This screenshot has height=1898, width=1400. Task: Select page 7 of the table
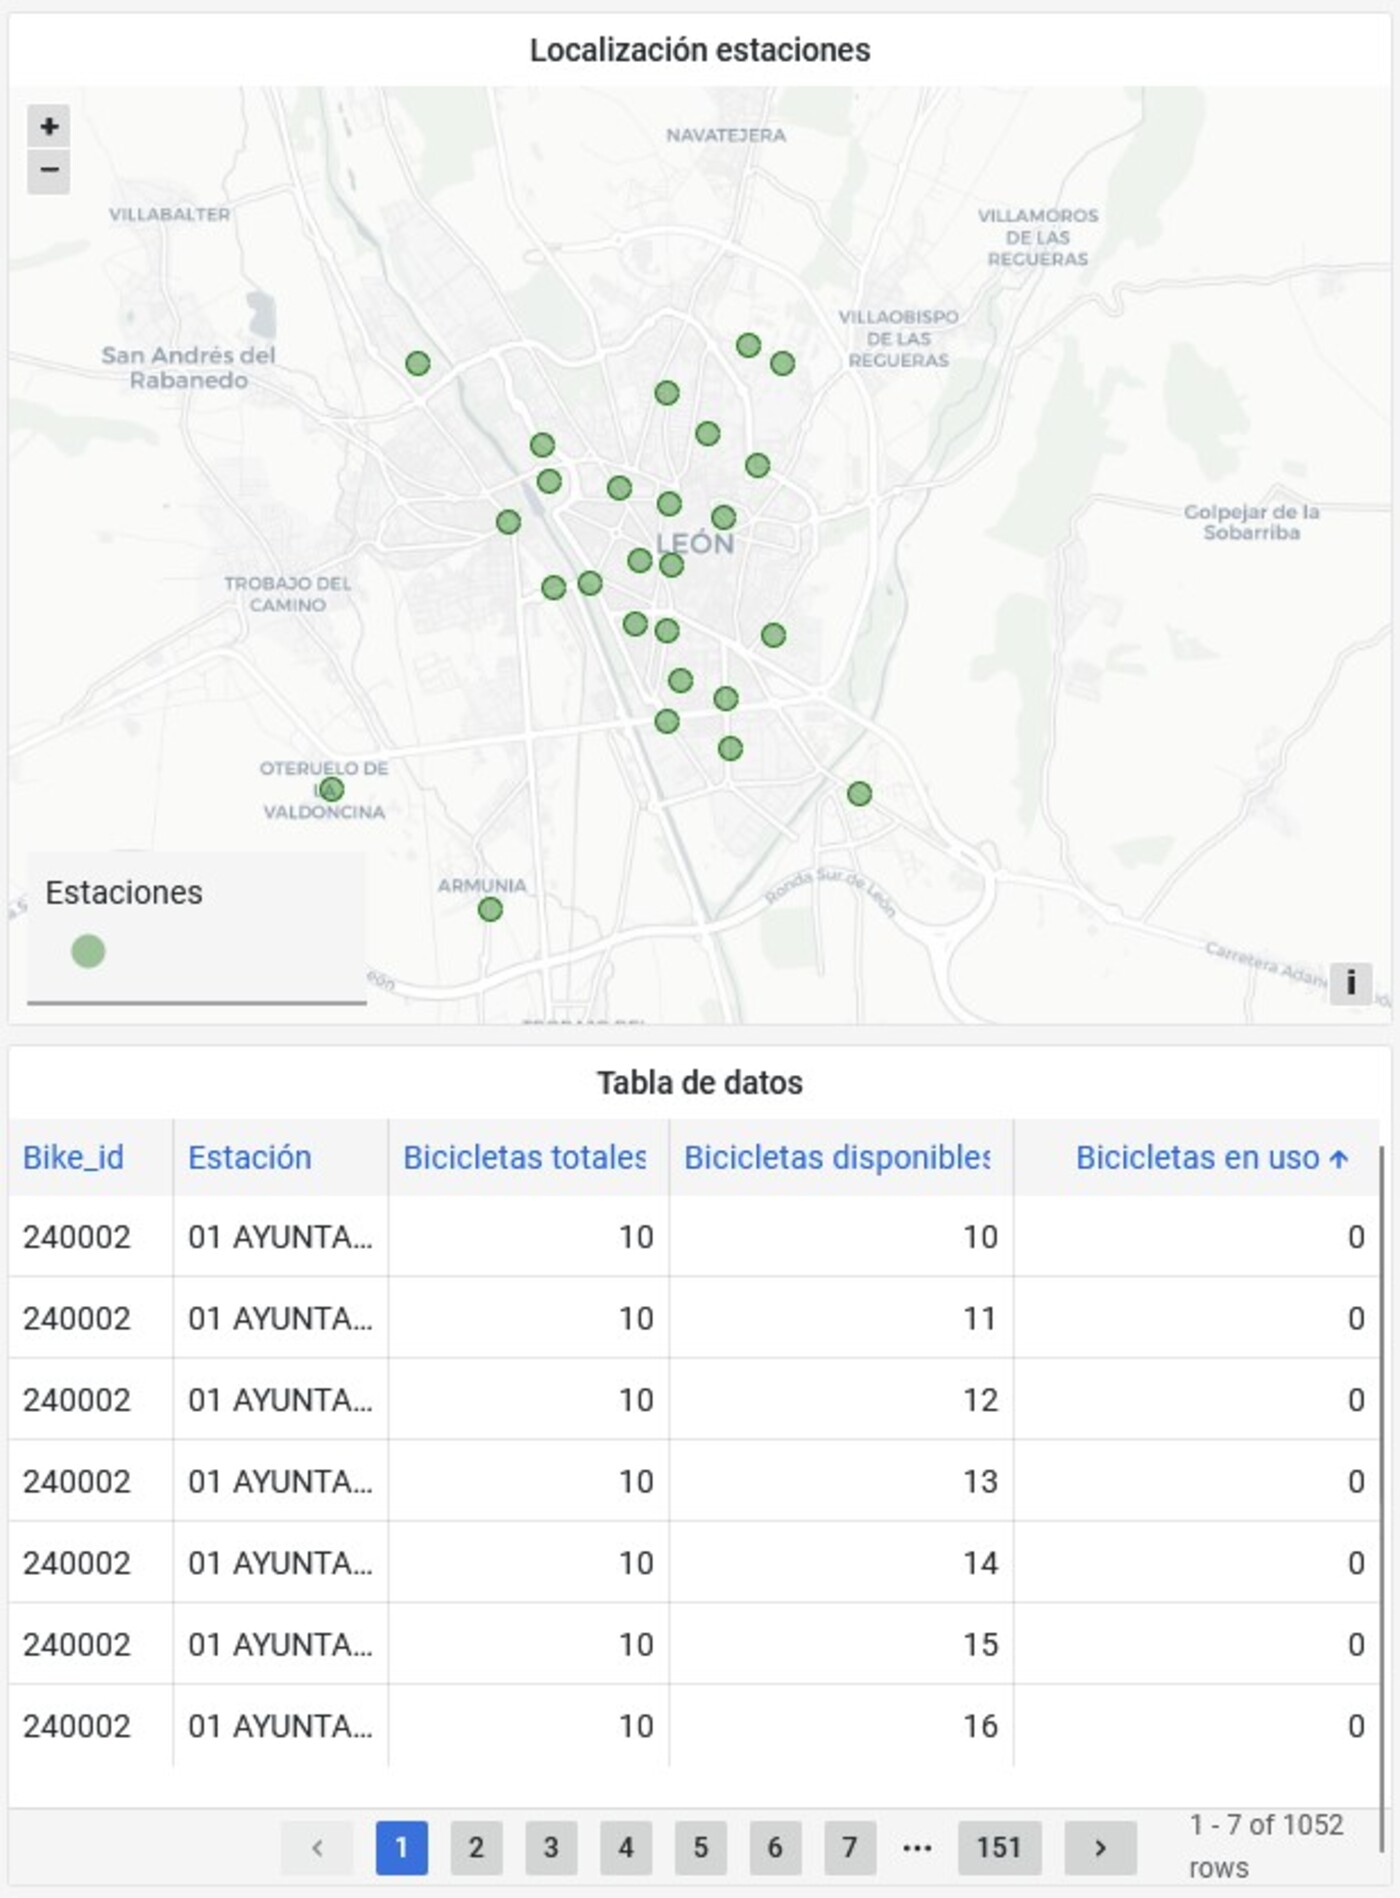click(850, 1847)
